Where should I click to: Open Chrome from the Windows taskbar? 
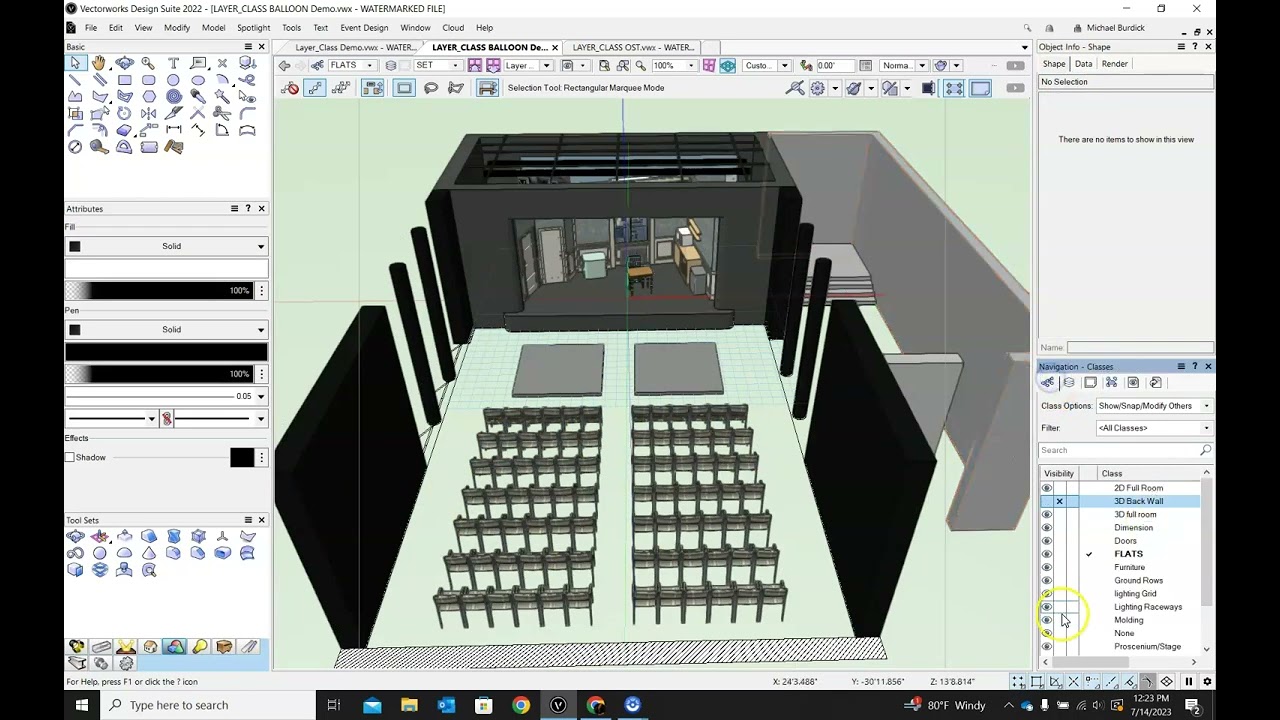pos(521,705)
